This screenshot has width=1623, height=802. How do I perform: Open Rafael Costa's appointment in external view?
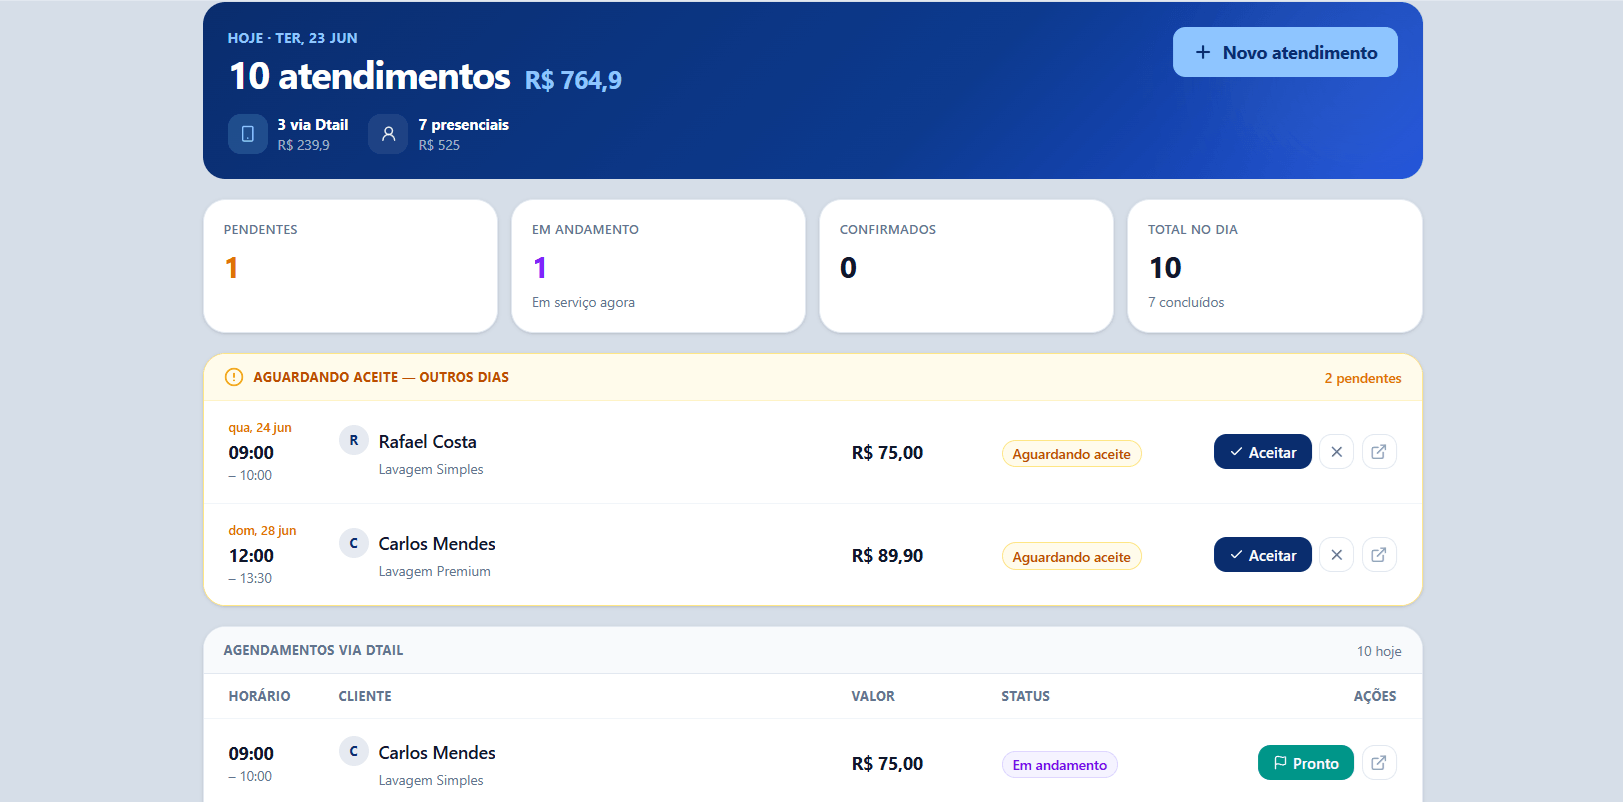pyautogui.click(x=1379, y=452)
